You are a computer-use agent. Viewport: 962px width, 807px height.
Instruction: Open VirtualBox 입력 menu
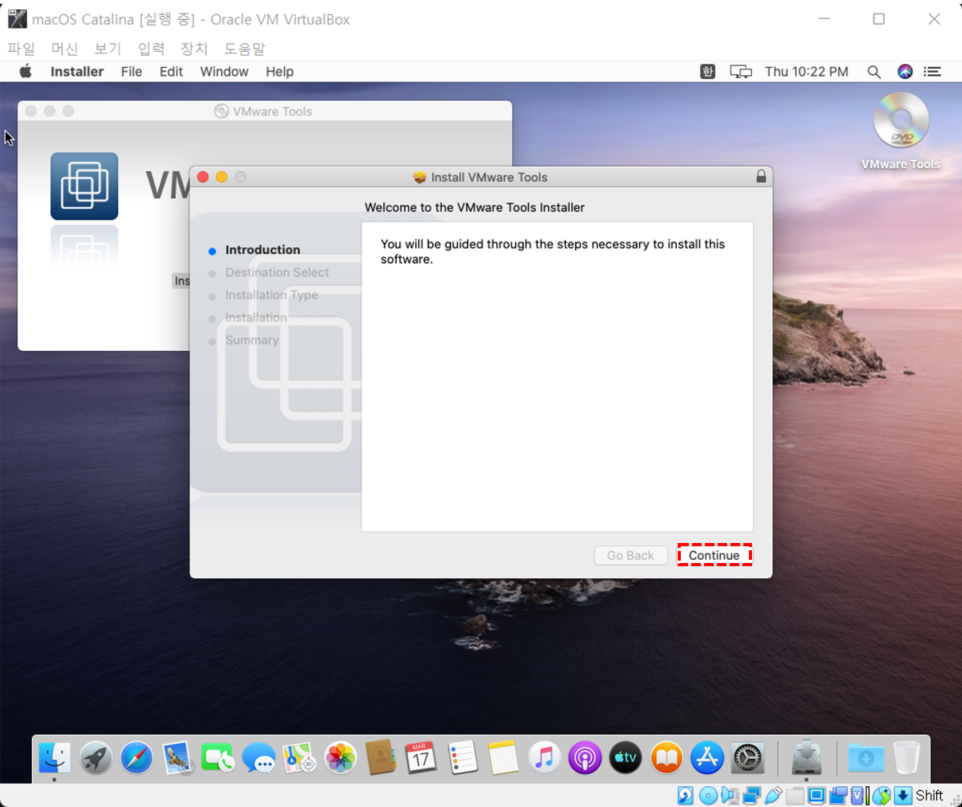click(x=151, y=48)
